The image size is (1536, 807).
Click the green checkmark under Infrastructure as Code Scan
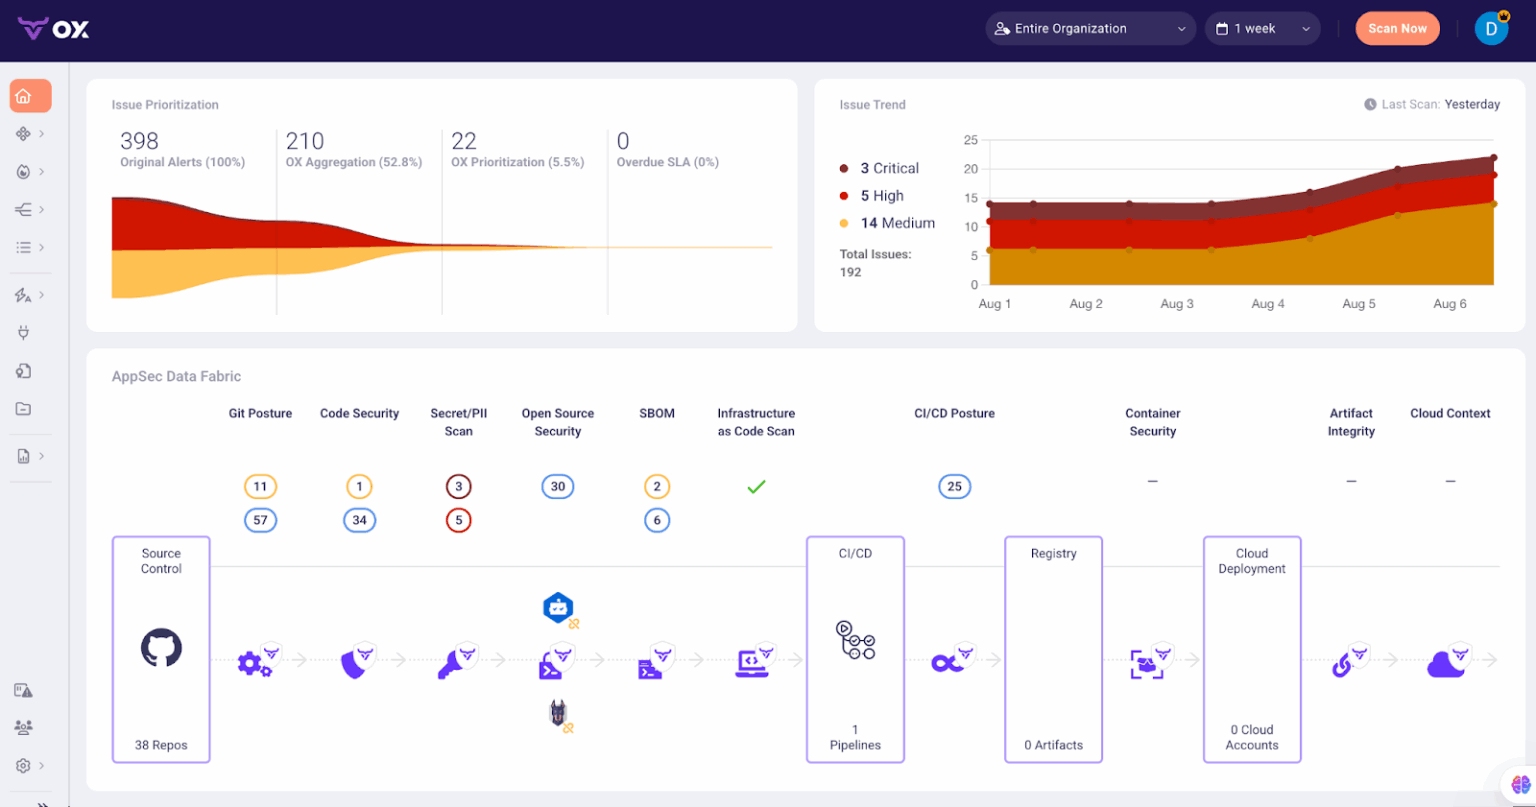pos(756,486)
